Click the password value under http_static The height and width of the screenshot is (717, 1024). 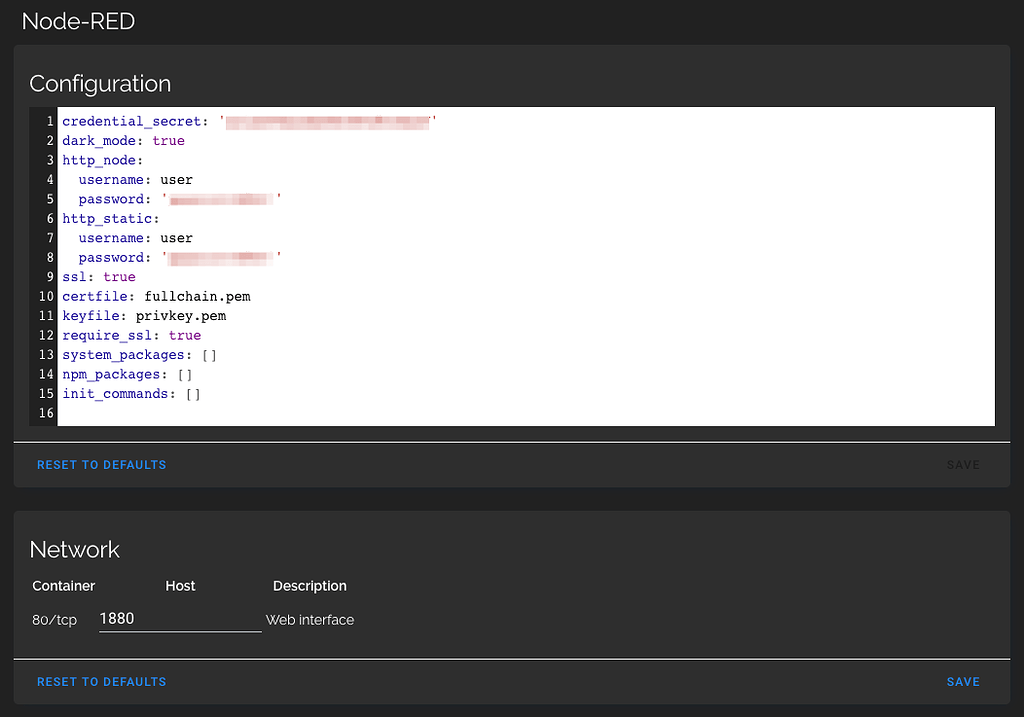tap(221, 258)
